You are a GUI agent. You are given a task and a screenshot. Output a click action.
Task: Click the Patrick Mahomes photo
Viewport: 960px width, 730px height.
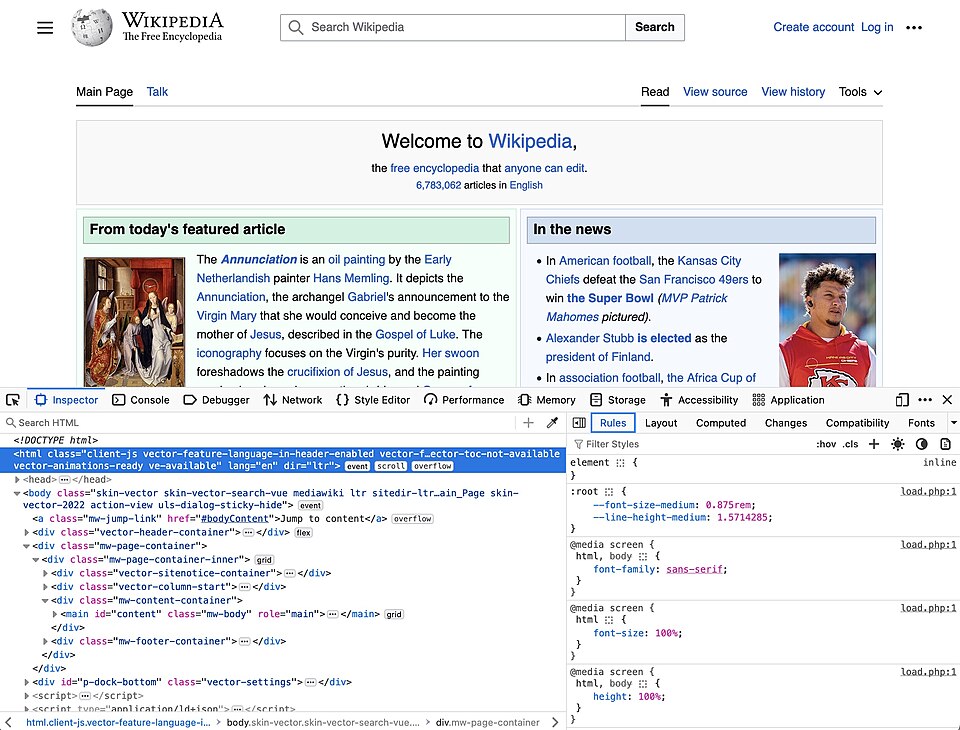(827, 320)
